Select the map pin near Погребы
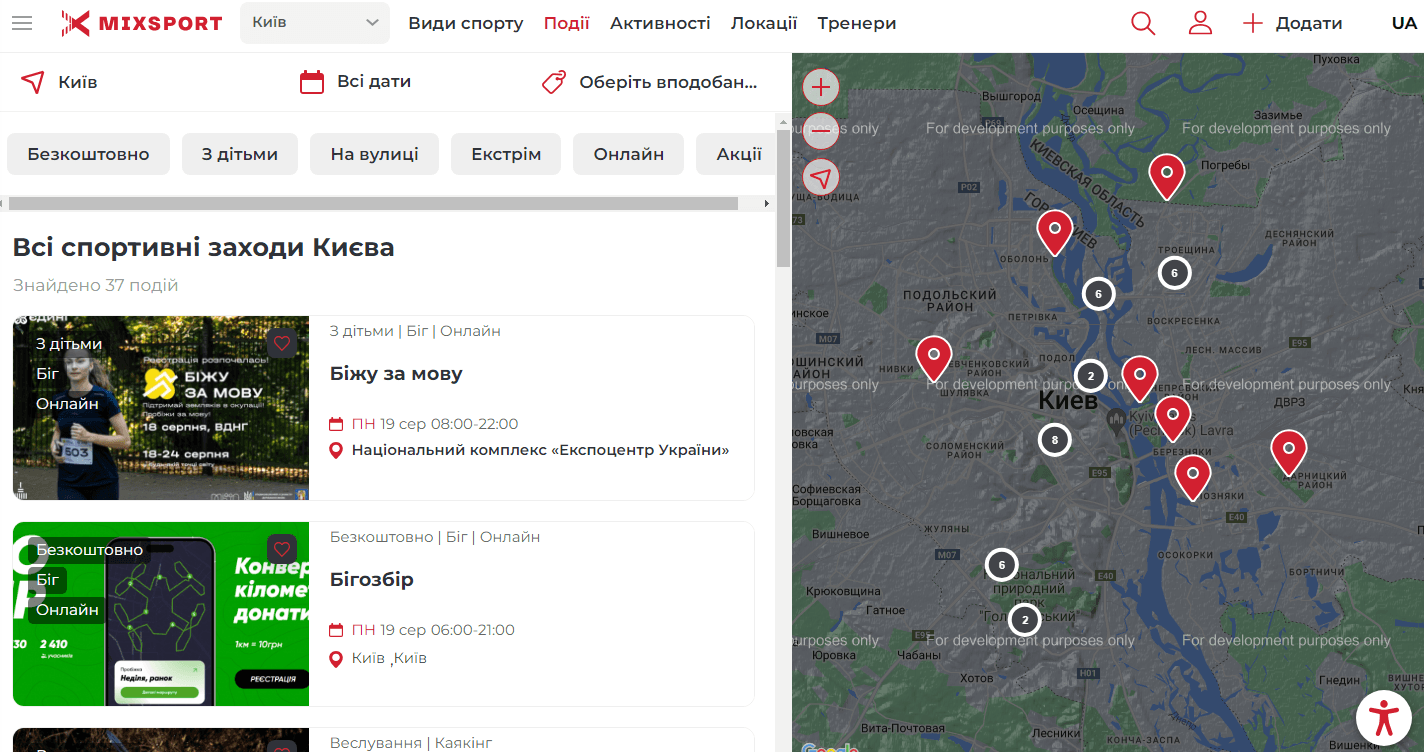 click(1166, 177)
